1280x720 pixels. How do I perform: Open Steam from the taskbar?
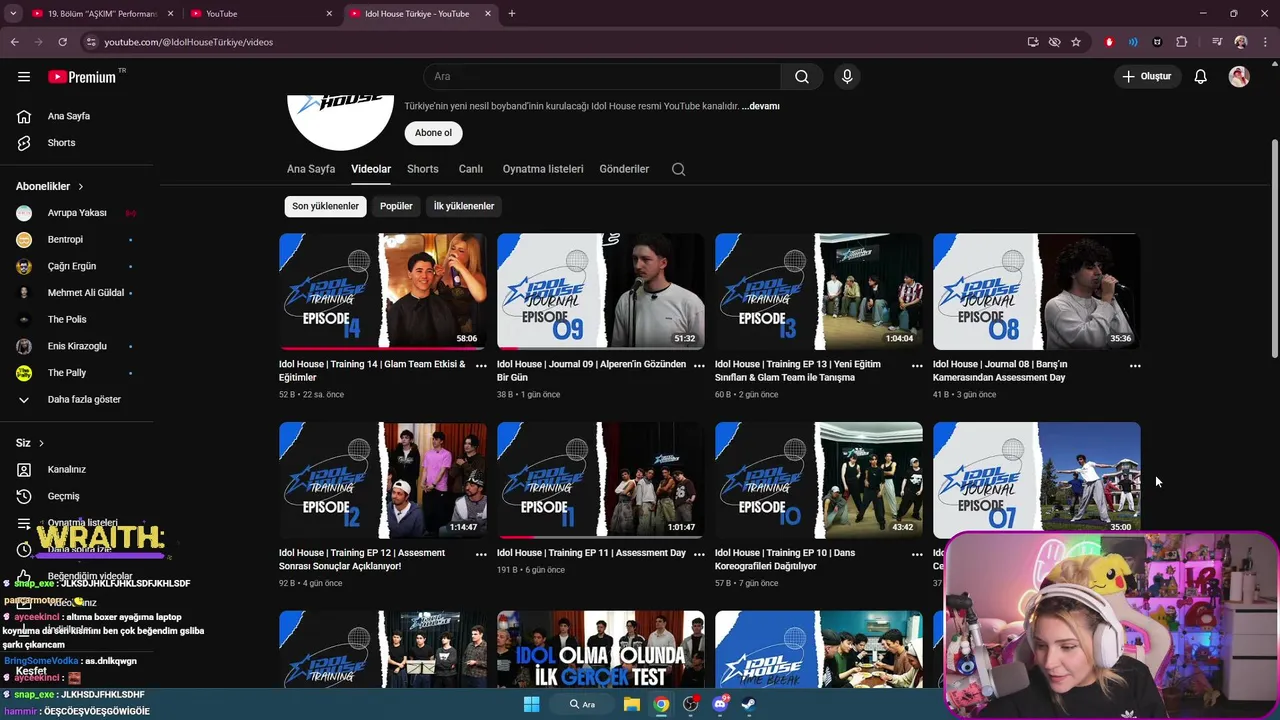pos(748,704)
